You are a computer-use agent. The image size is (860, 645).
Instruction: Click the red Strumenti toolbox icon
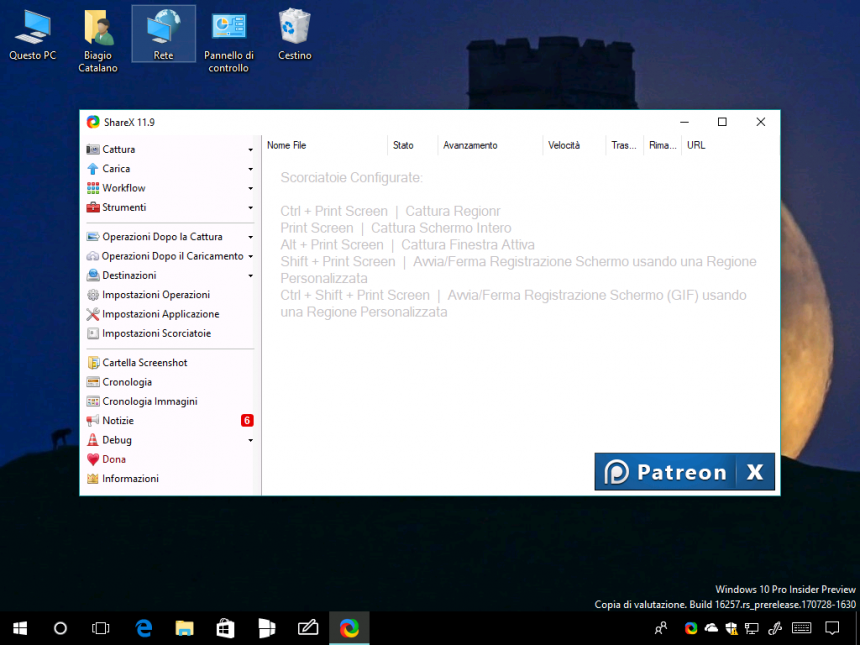coord(93,207)
